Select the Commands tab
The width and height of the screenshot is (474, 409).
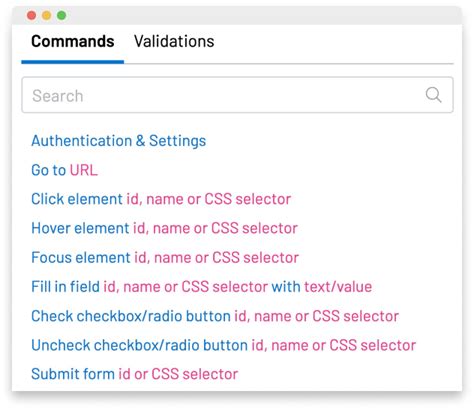click(x=73, y=42)
